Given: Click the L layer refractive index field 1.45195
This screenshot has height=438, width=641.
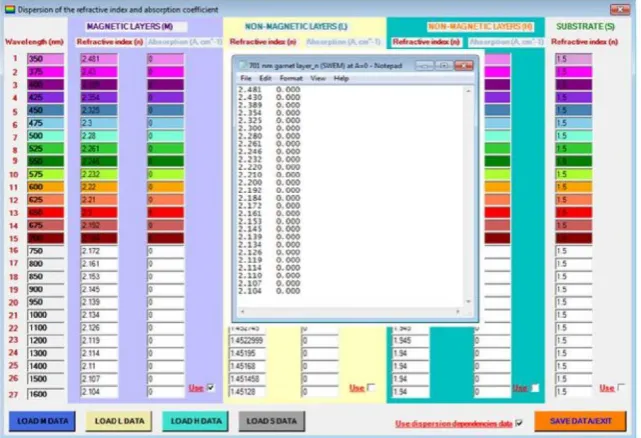Looking at the screenshot, I should click(247, 353).
